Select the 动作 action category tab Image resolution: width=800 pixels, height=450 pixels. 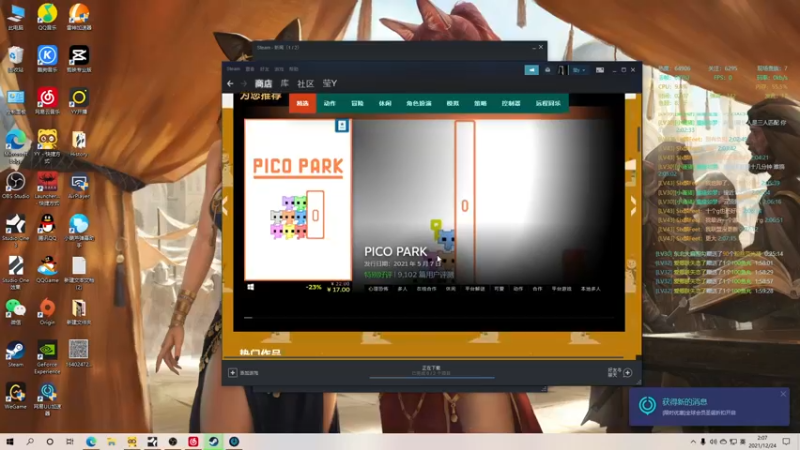pos(330,103)
